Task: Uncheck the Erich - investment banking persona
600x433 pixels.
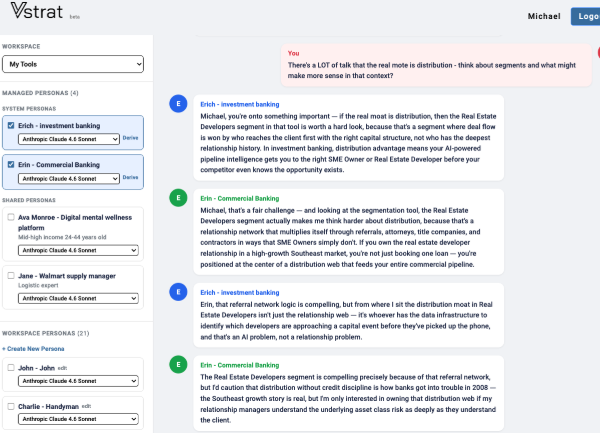Action: 11,125
